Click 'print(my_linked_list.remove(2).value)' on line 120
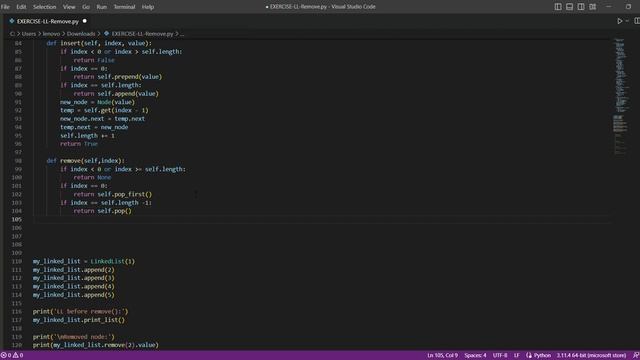 coord(96,345)
